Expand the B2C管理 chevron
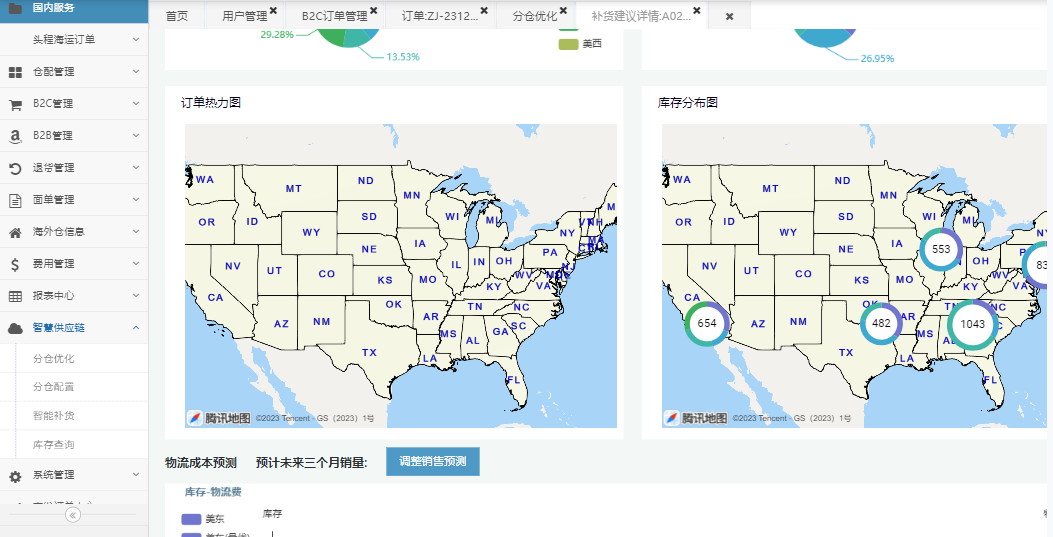1053x537 pixels. [136, 103]
